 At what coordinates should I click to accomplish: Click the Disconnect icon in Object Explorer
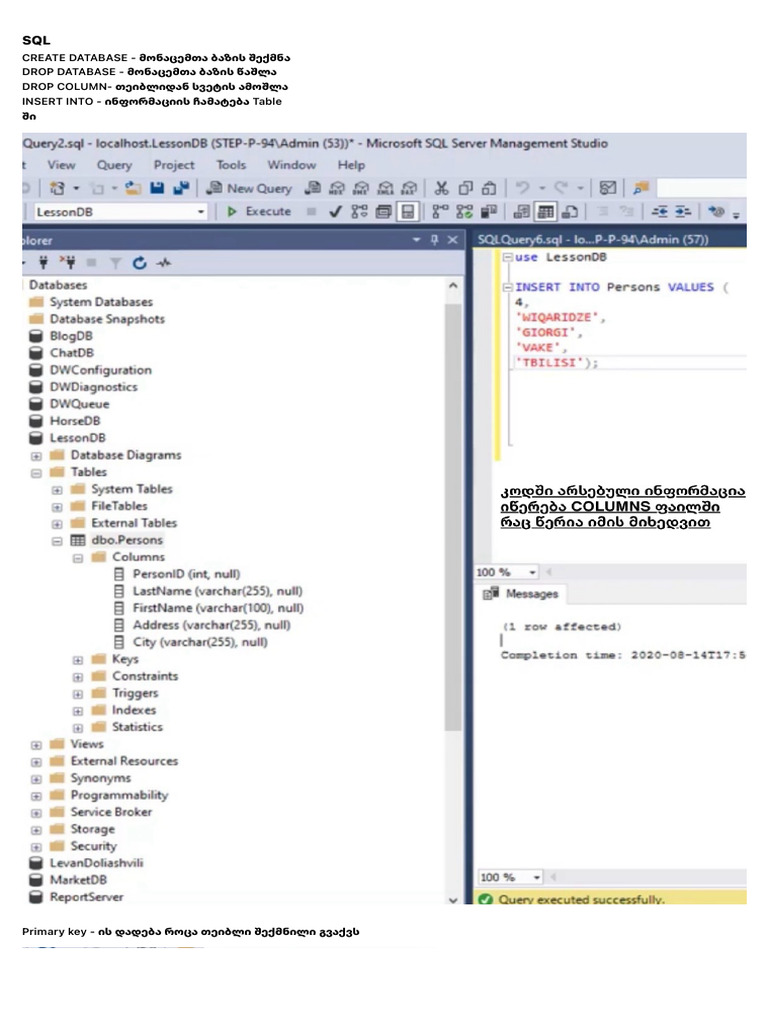68,263
